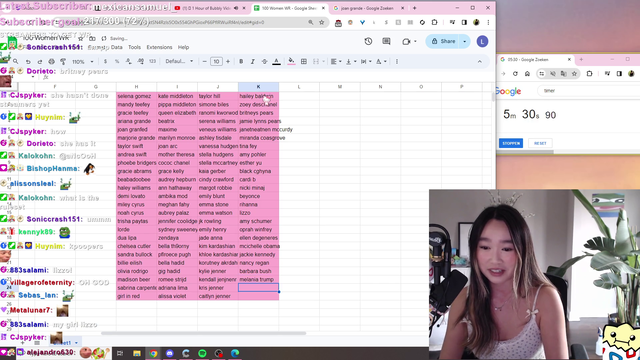Screen dimensions: 640x360
Task: Open Spotify from taskbar
Action: click(202, 353)
